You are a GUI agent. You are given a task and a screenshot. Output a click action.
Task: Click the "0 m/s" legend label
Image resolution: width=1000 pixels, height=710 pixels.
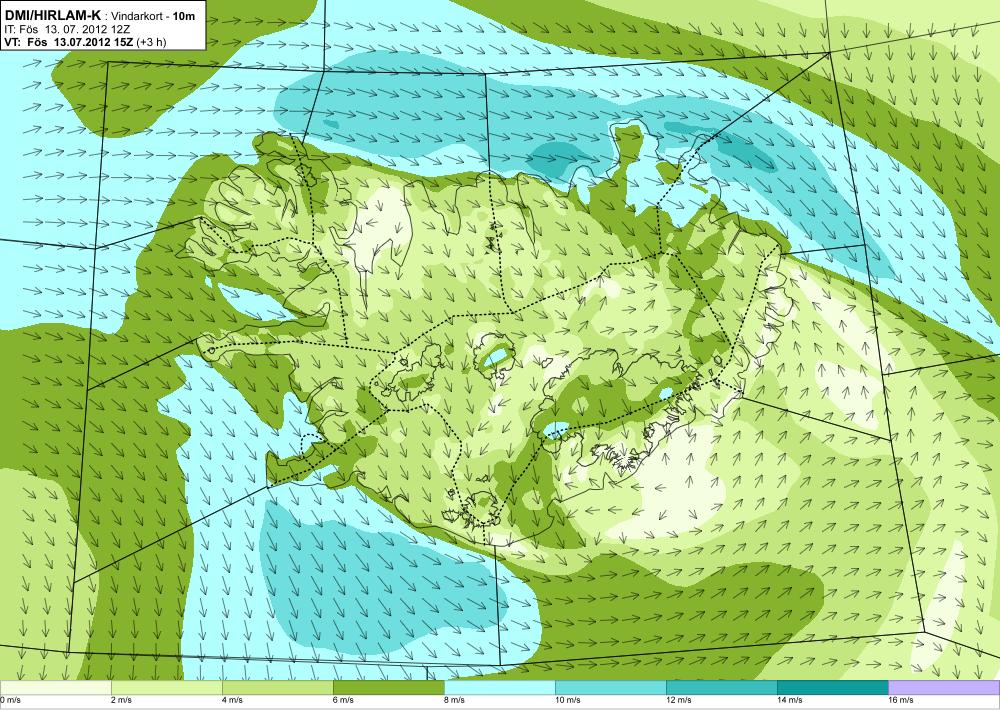pyautogui.click(x=11, y=700)
